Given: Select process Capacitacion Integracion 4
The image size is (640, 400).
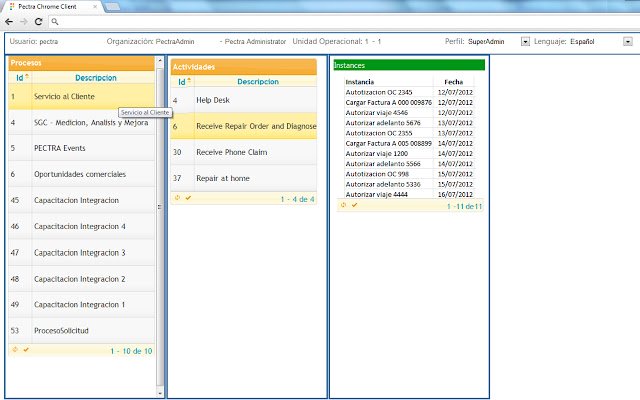Looking at the screenshot, I should [81, 227].
